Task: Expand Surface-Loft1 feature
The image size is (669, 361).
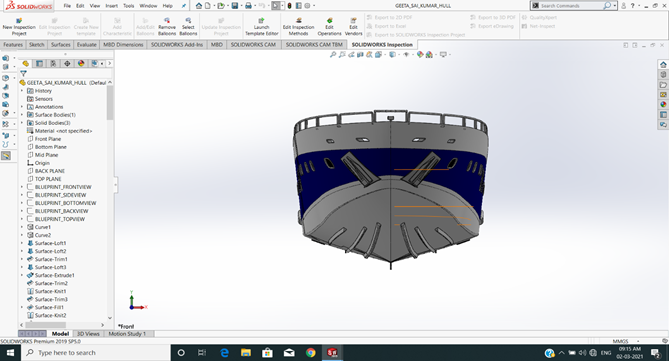Action: pos(22,243)
